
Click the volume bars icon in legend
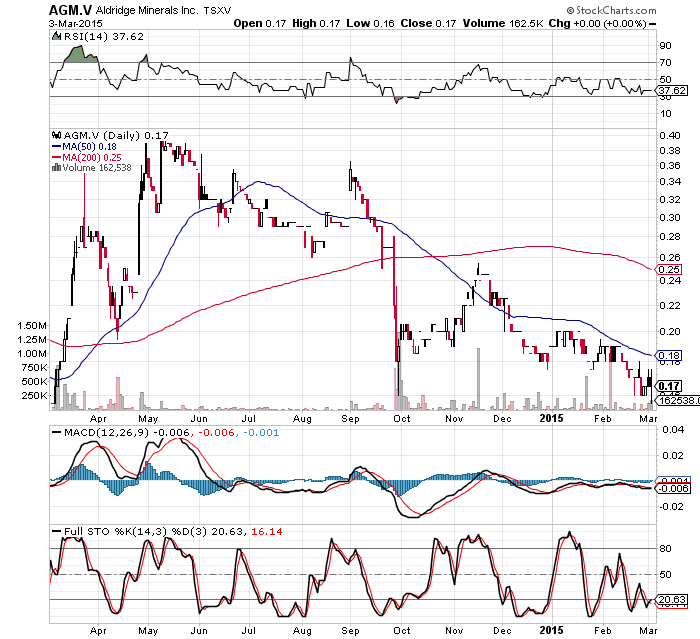click(57, 168)
